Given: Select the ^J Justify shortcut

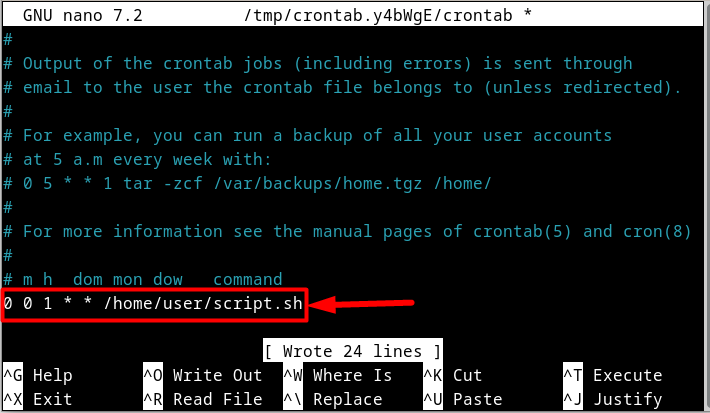Looking at the screenshot, I should [x=613, y=399].
